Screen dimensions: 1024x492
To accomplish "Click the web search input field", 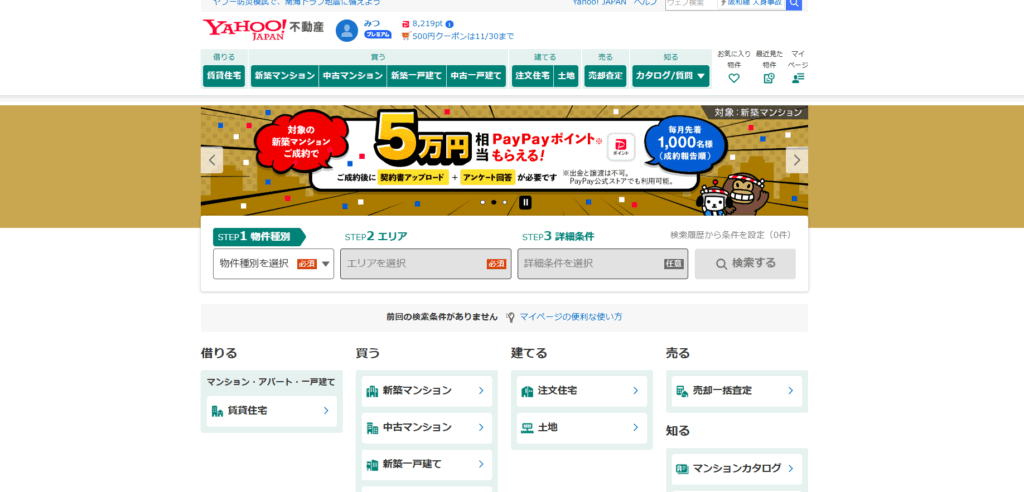I will 690,4.
